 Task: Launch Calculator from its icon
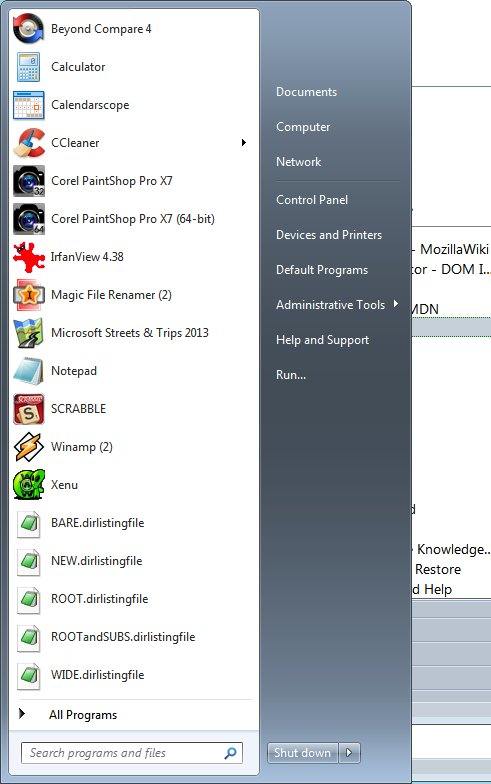[28, 66]
